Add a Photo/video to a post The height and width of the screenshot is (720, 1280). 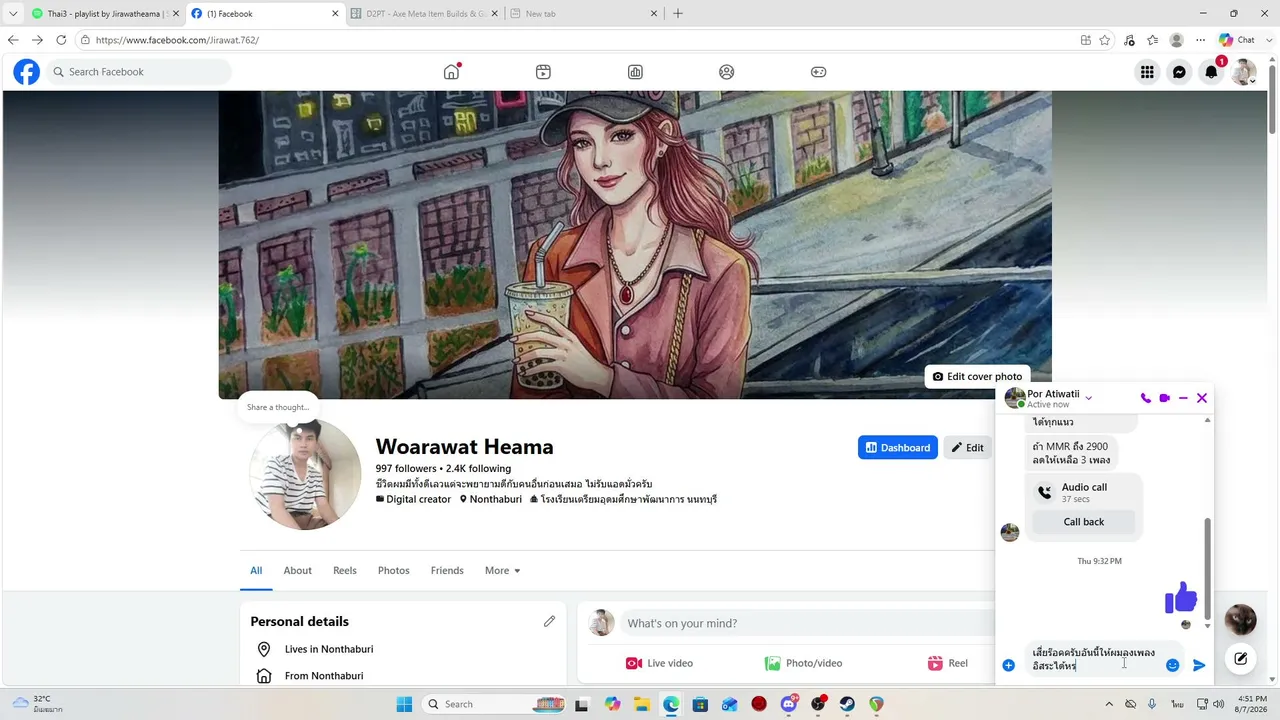803,663
